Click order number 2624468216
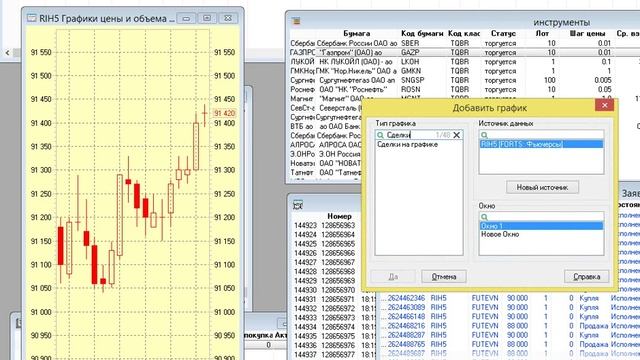 coord(406,326)
